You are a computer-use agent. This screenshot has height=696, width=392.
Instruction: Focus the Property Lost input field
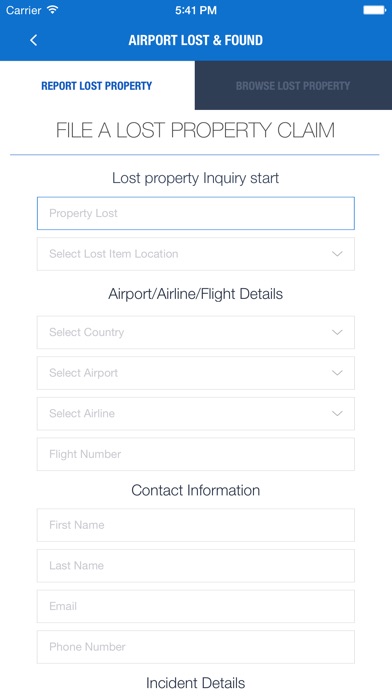click(196, 214)
